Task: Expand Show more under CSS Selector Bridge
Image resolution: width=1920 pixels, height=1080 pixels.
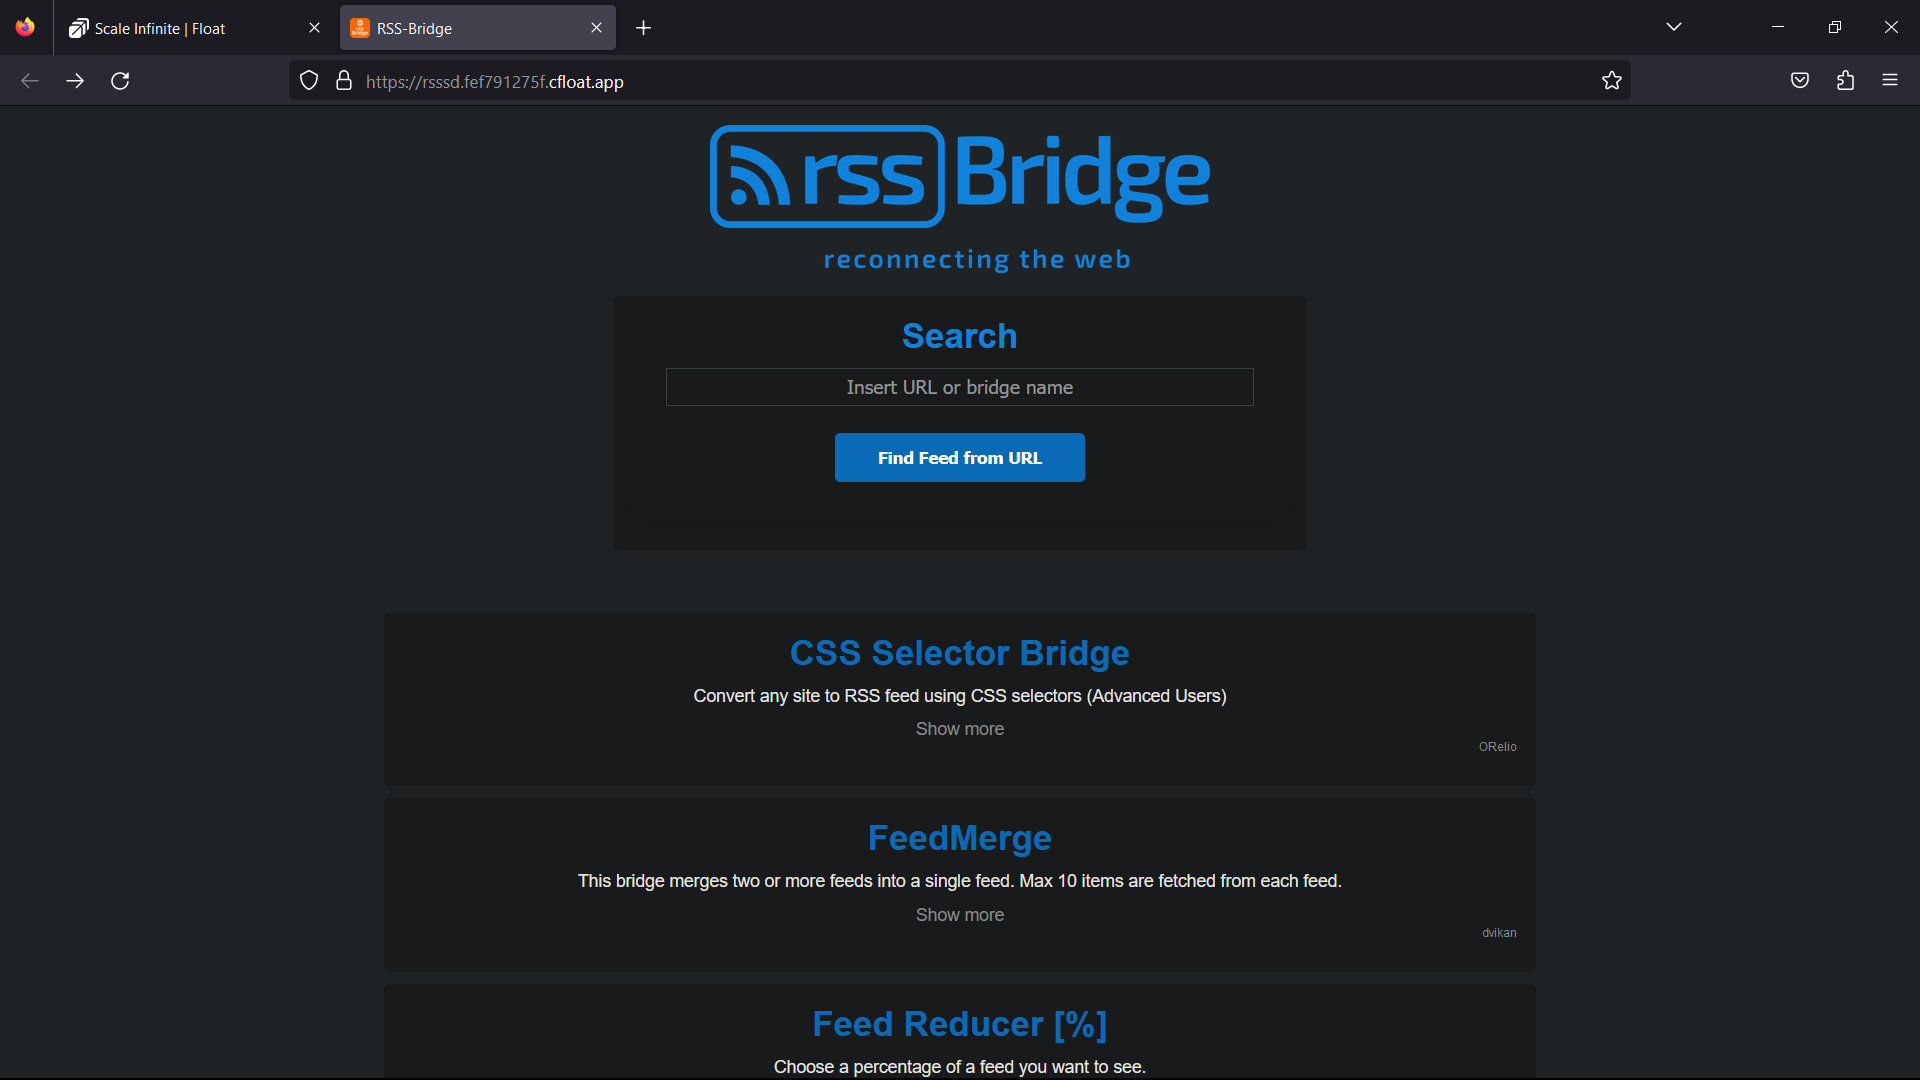Action: (x=960, y=729)
